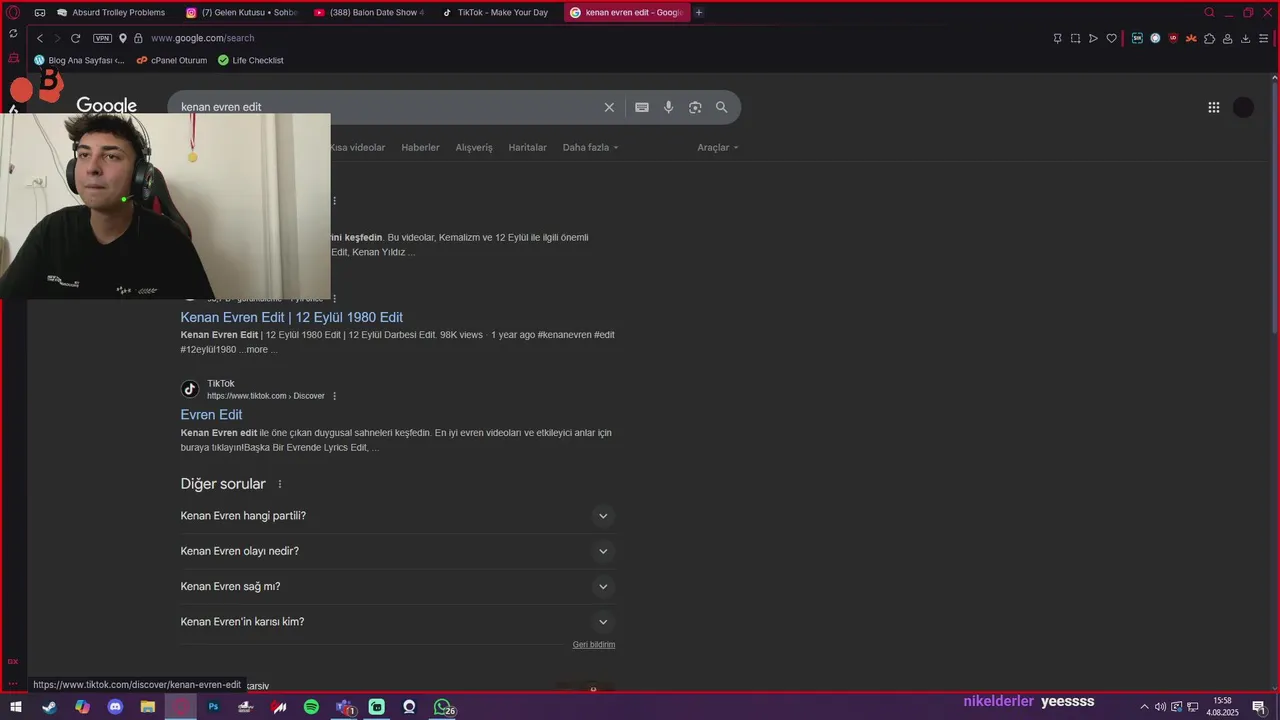Switch to TikTok Make Your Day tab
This screenshot has width=1280, height=720.
click(x=497, y=13)
